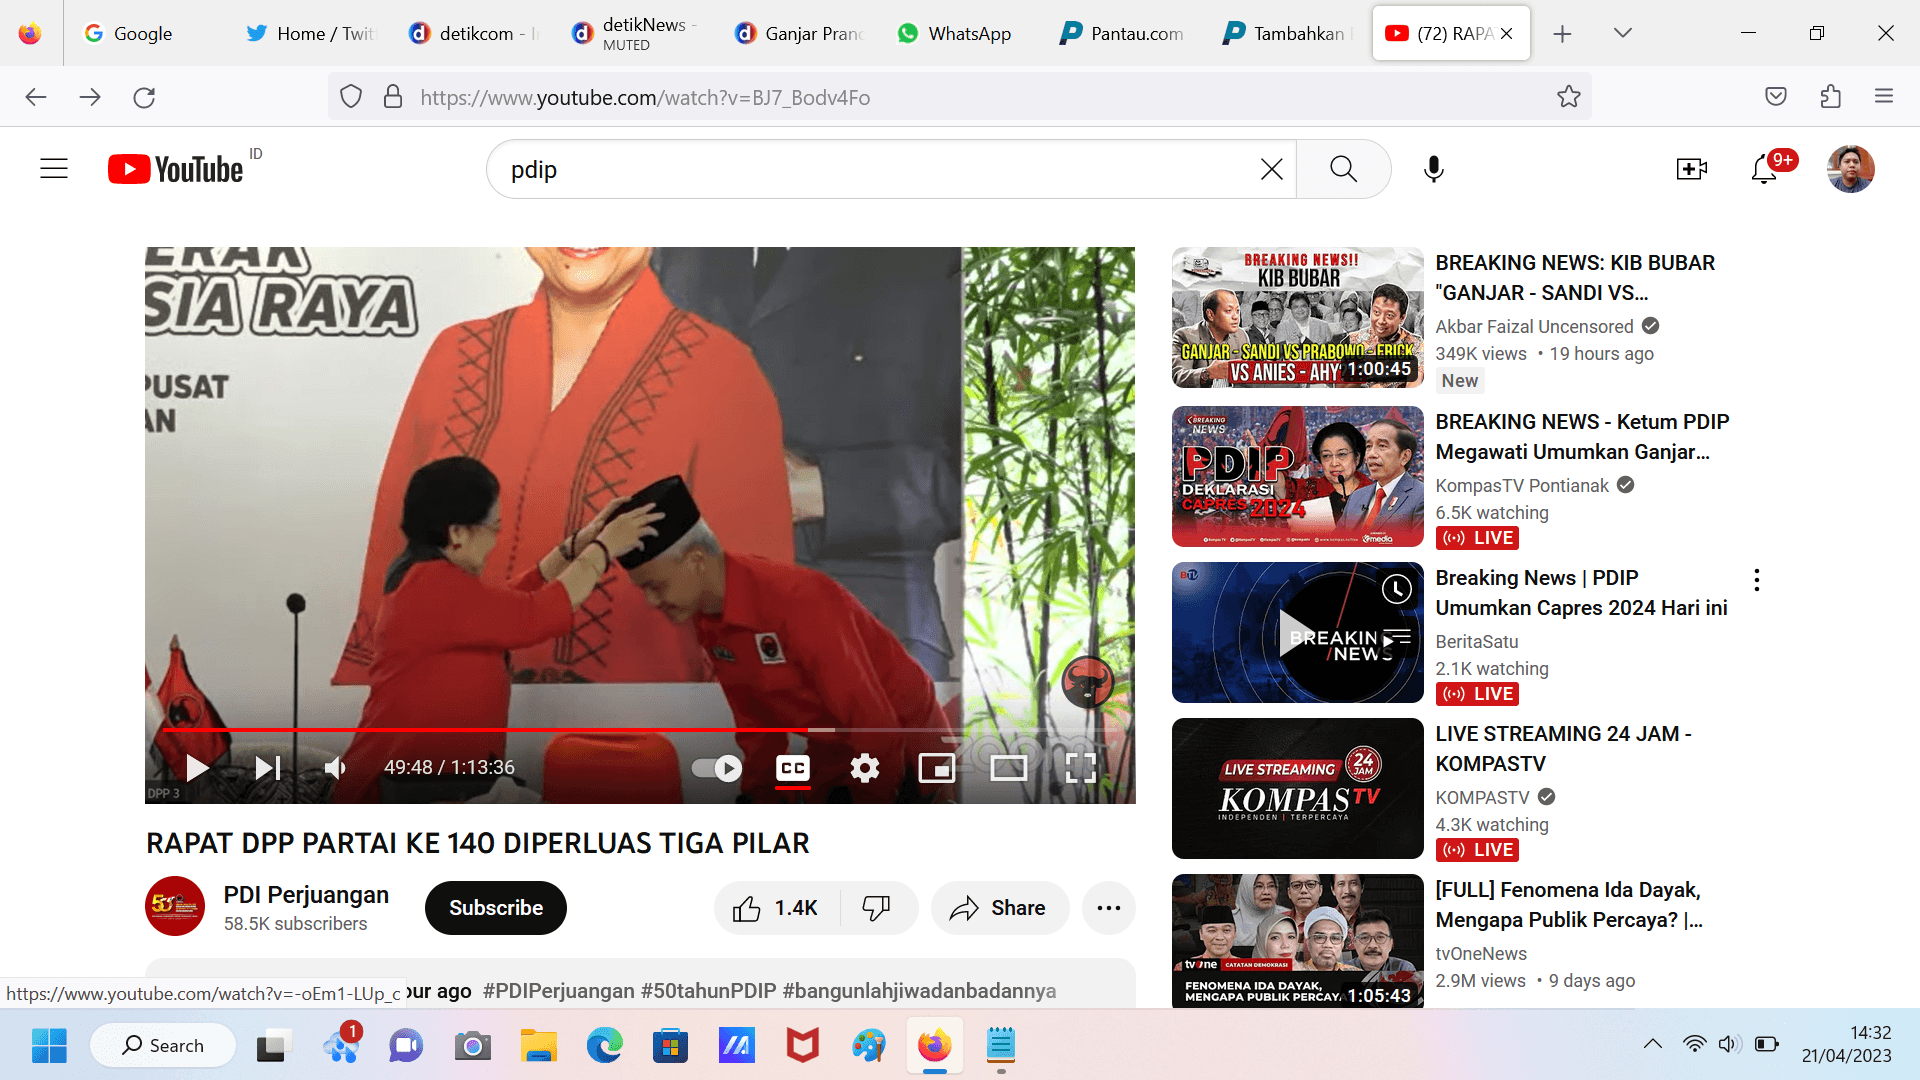Open the taskbar clock and date
The width and height of the screenshot is (1920, 1080).
[x=1846, y=1044]
